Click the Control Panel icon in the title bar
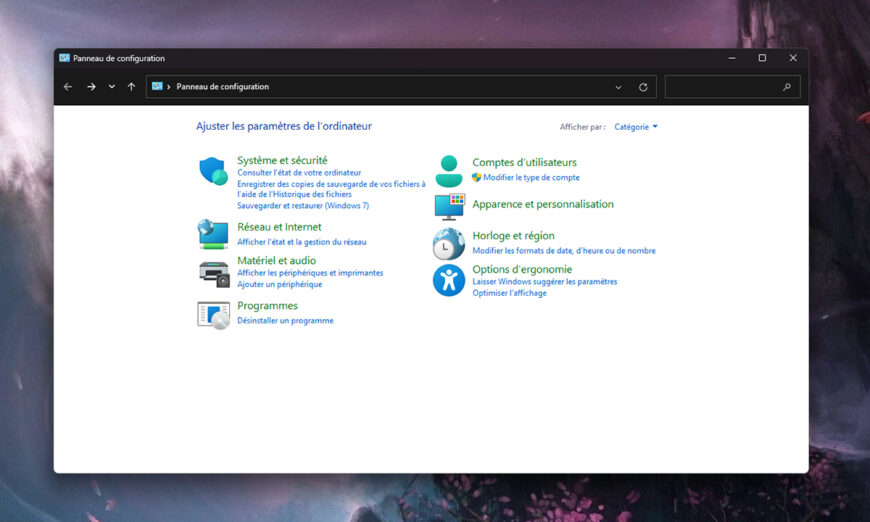 click(64, 58)
